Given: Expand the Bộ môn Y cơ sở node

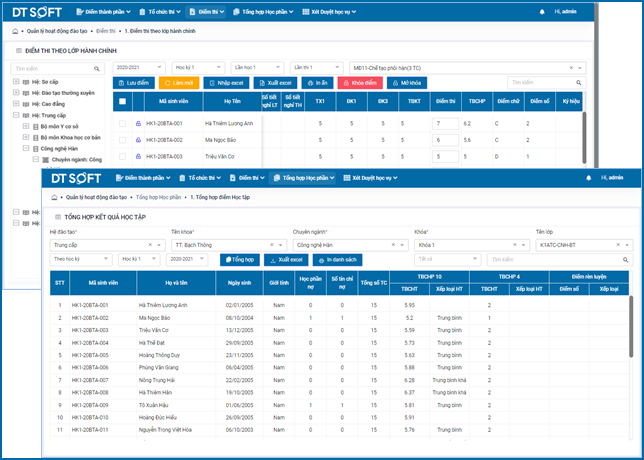Looking at the screenshot, I should pos(26,126).
